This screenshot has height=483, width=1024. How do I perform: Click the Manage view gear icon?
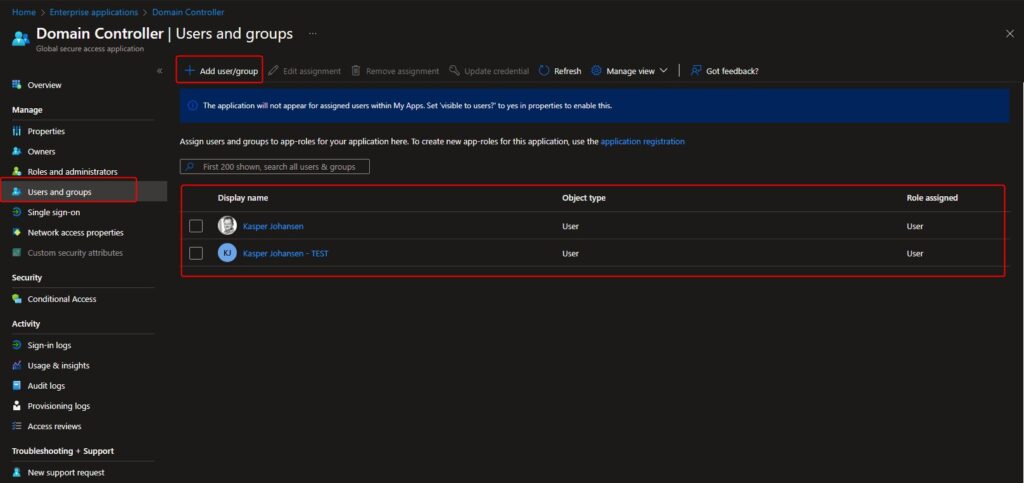[596, 70]
